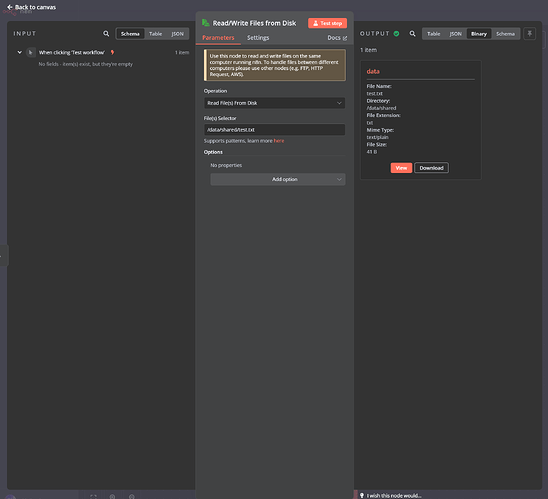The width and height of the screenshot is (548, 499).
Task: Click the Back to canvas arrow
Action: [9, 7]
